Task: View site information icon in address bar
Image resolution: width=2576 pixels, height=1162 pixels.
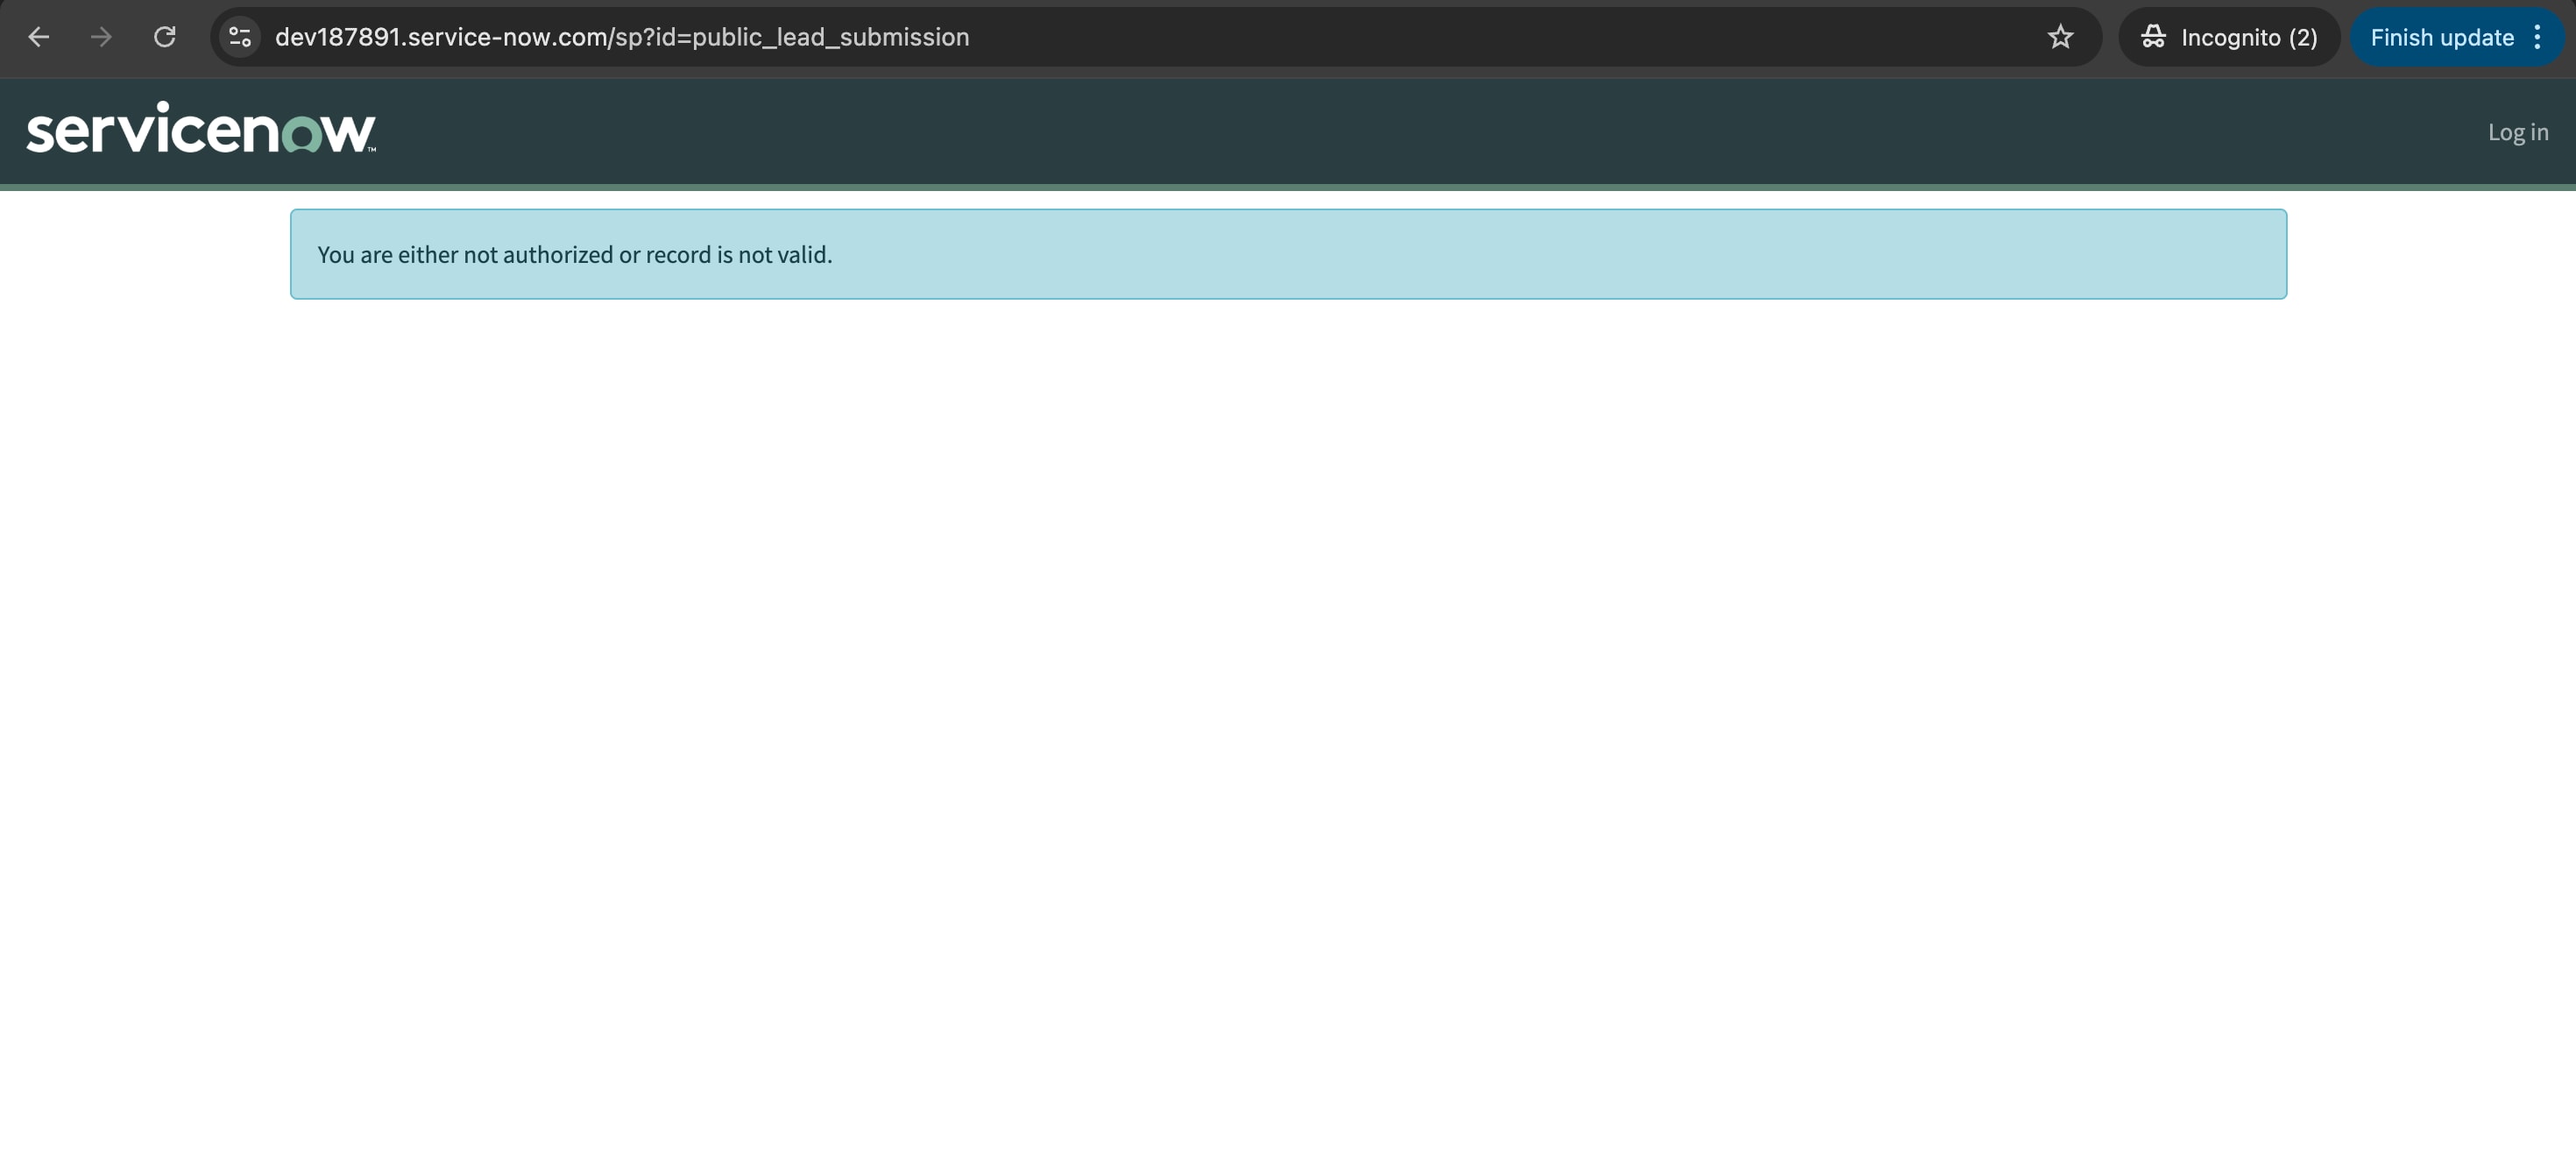Action: (240, 37)
